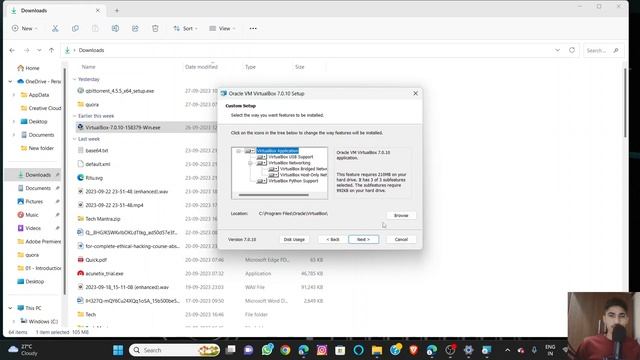Click the Disk Usage button

coord(294,240)
